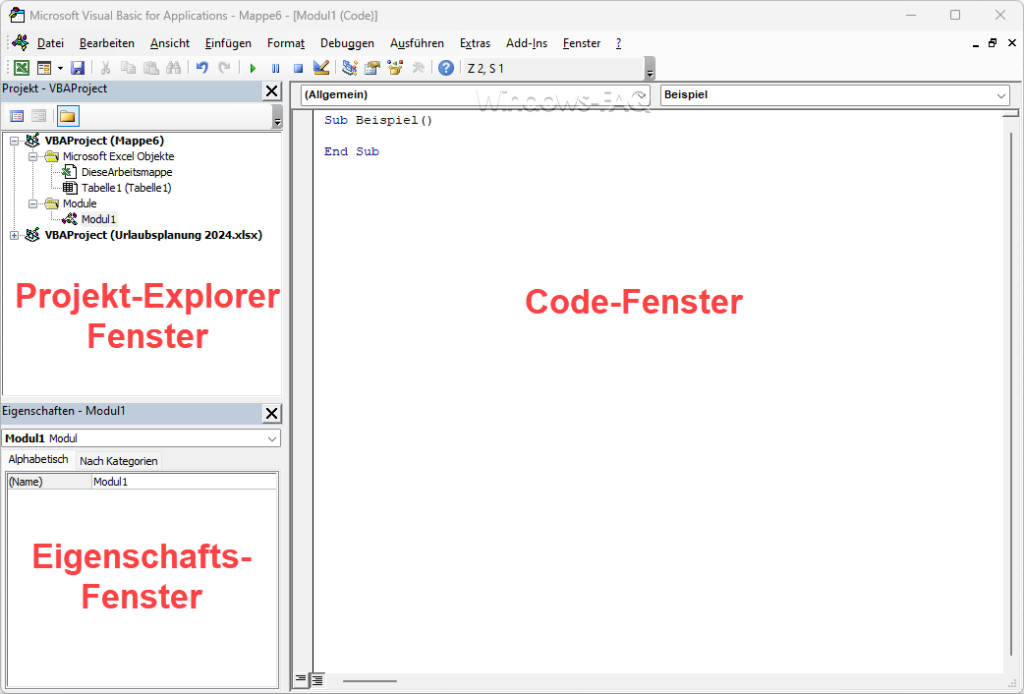Screen dimensions: 1024x694
Task: Open the Debuggen menu
Action: [347, 43]
